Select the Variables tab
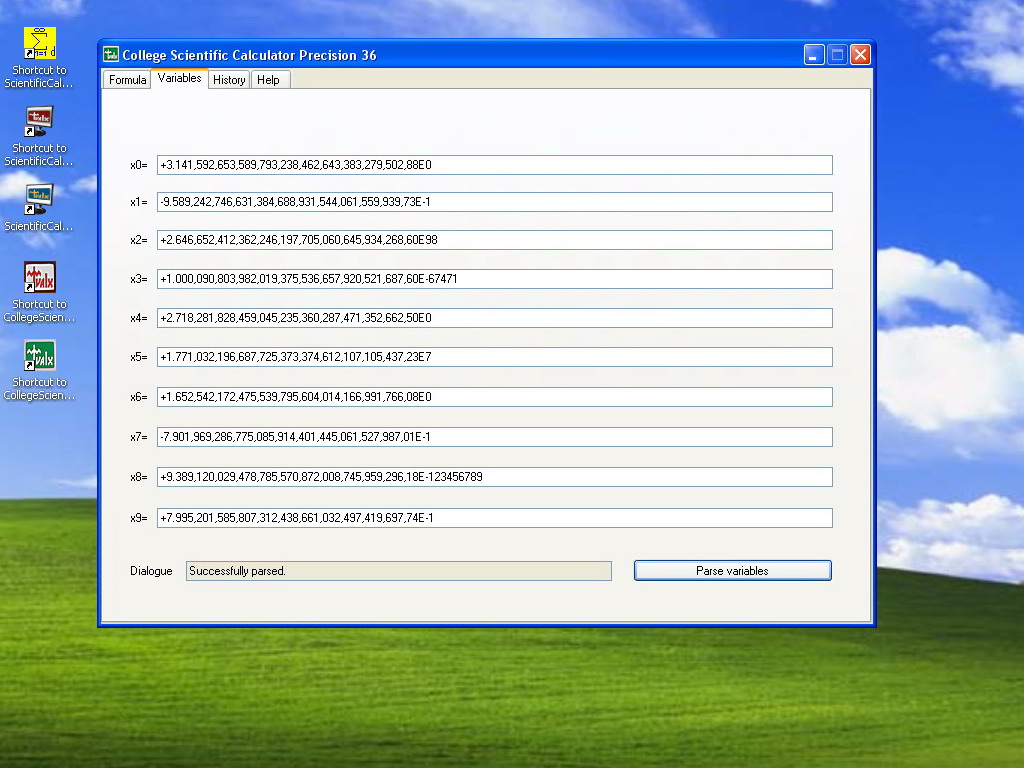This screenshot has width=1024, height=768. coord(180,78)
